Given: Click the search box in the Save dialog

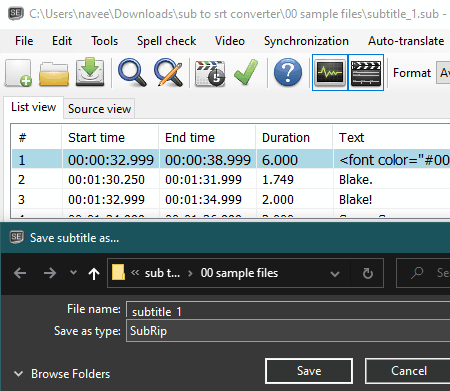Looking at the screenshot, I should [423, 273].
